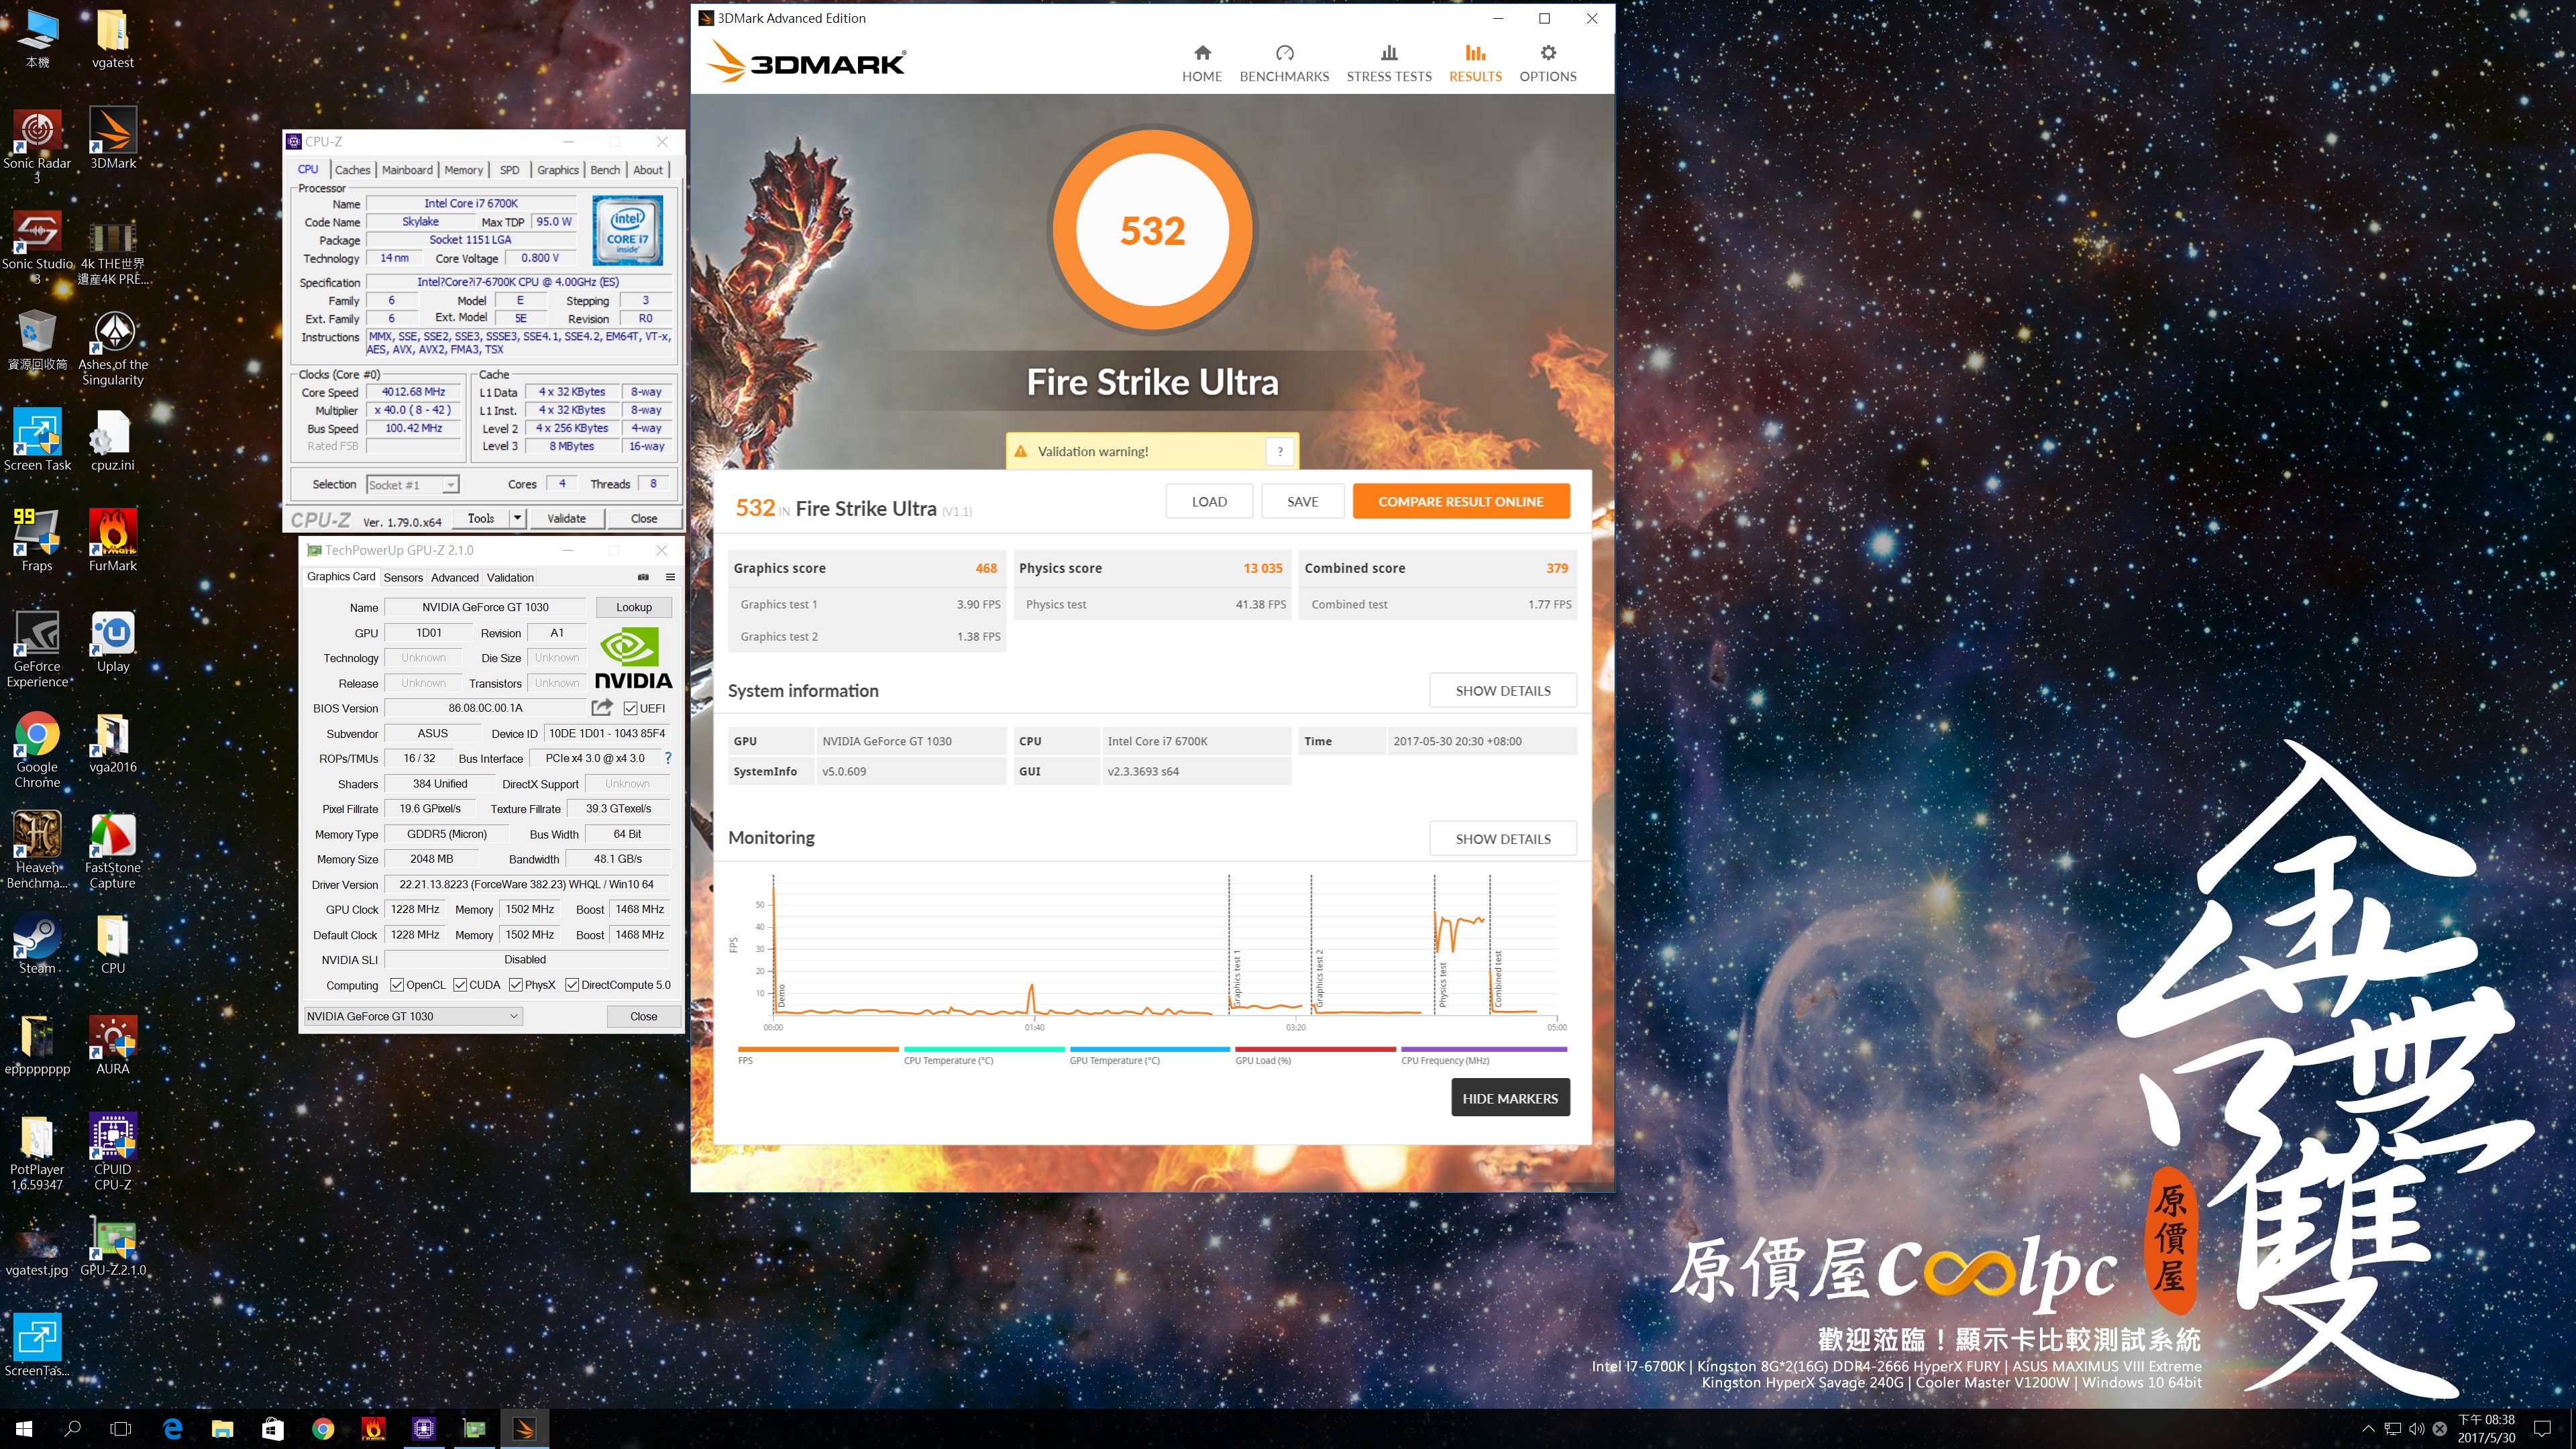Go to 3DMark HOME

tap(1202, 63)
